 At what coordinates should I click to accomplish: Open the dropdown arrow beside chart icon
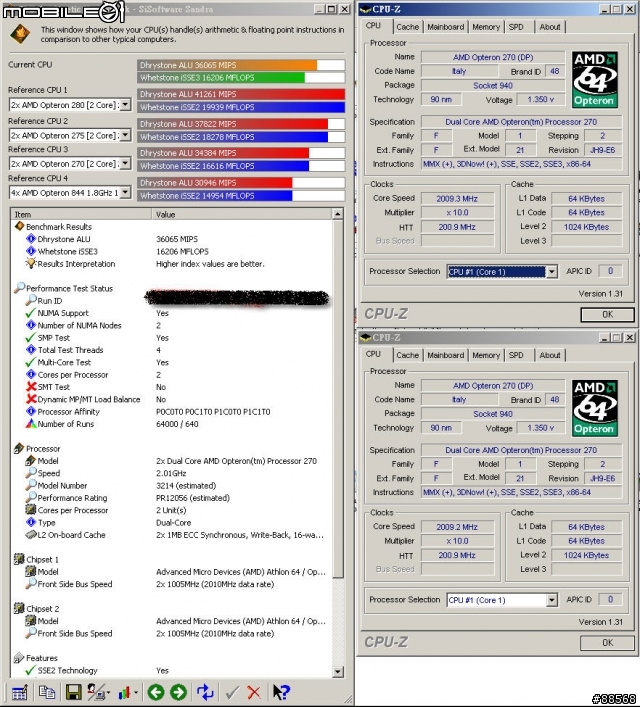(x=135, y=693)
